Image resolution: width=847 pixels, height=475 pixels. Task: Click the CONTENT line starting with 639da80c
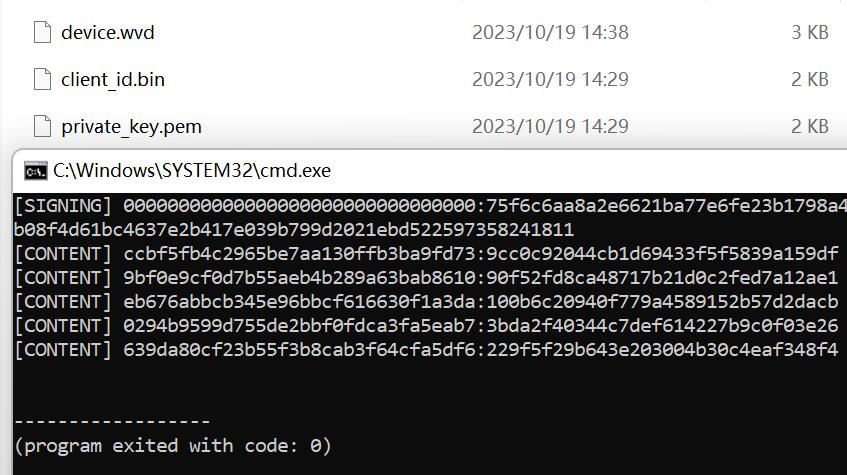[426, 350]
